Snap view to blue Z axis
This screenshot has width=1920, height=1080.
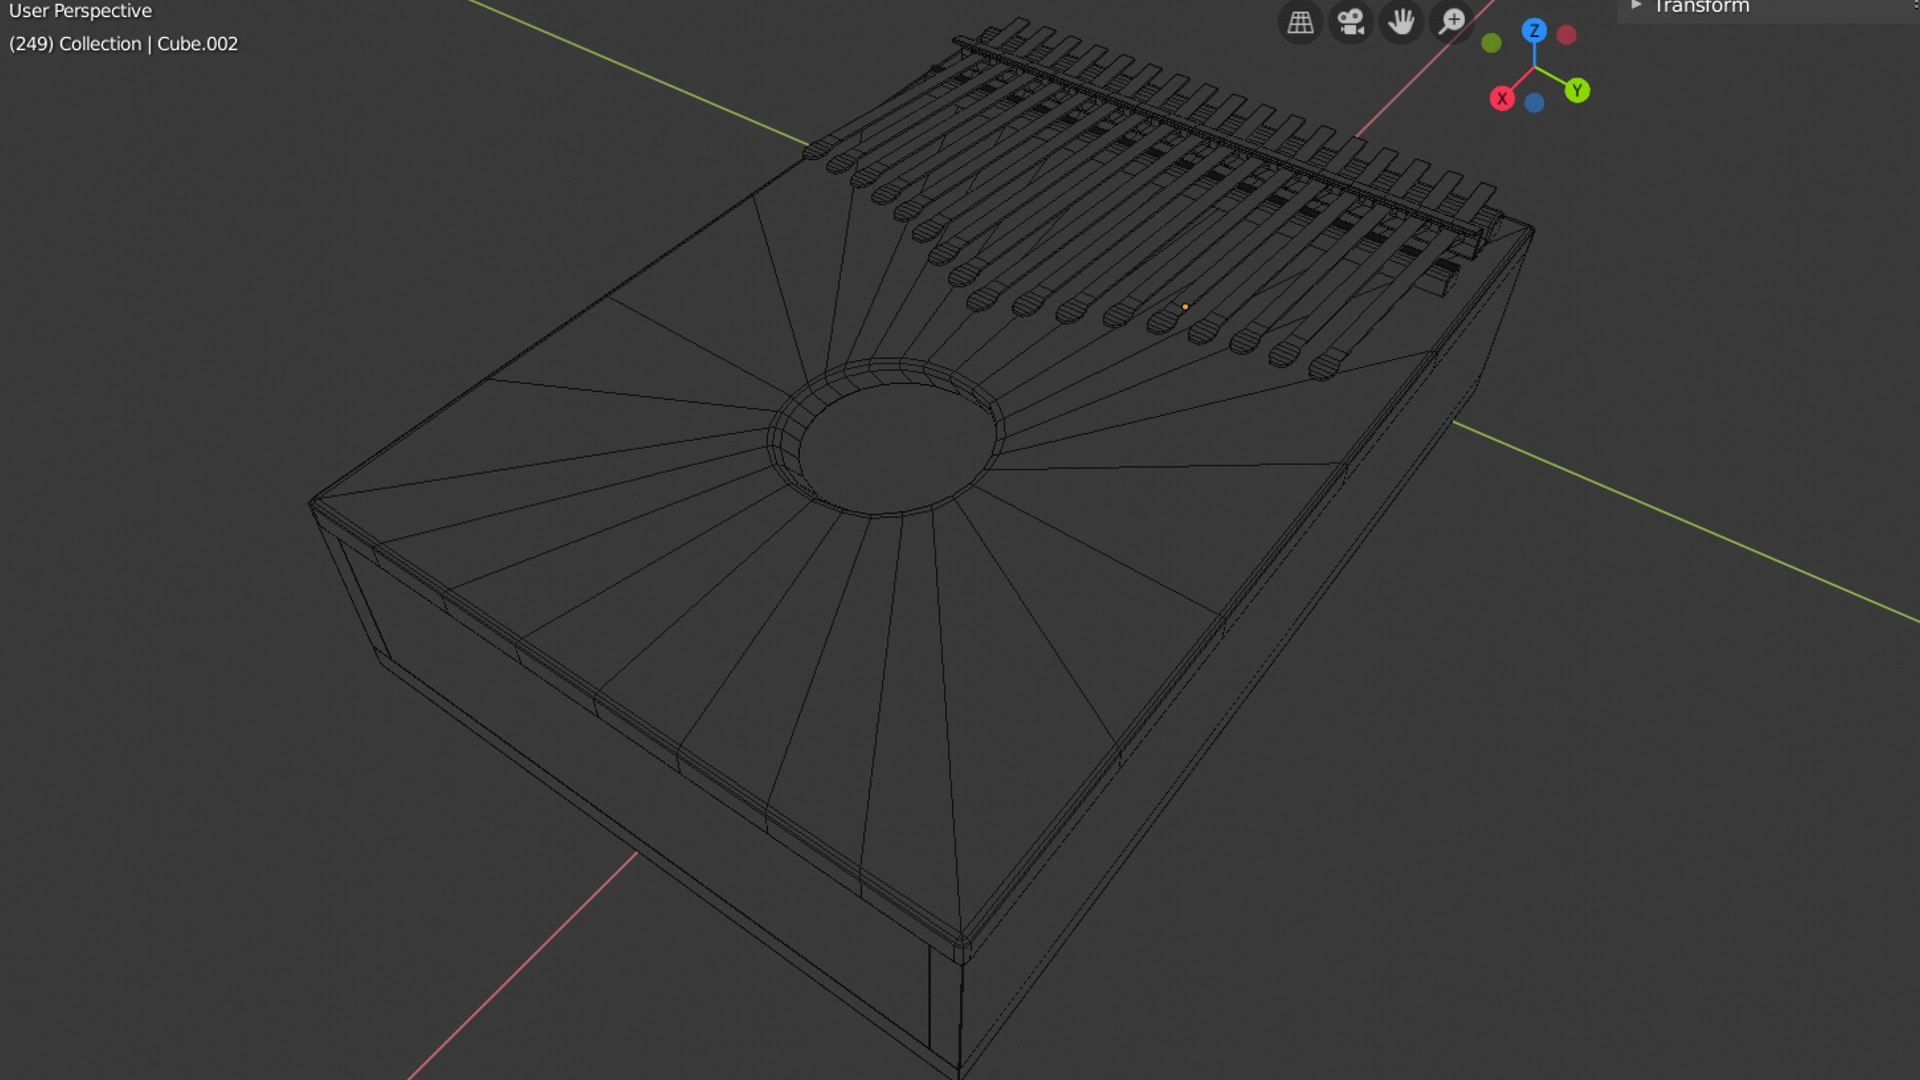[x=1534, y=31]
